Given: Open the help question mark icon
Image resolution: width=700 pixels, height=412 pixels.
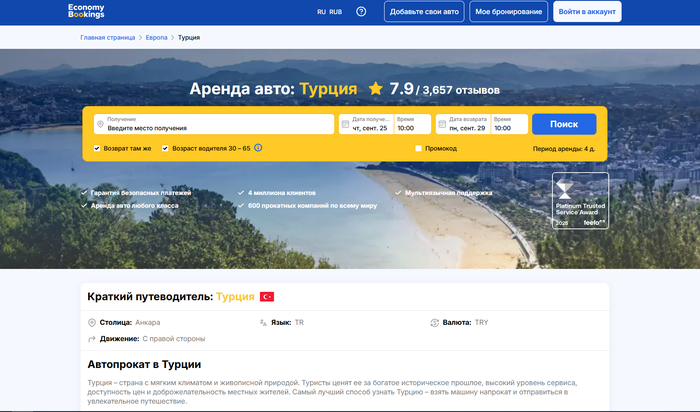Looking at the screenshot, I should (x=361, y=12).
